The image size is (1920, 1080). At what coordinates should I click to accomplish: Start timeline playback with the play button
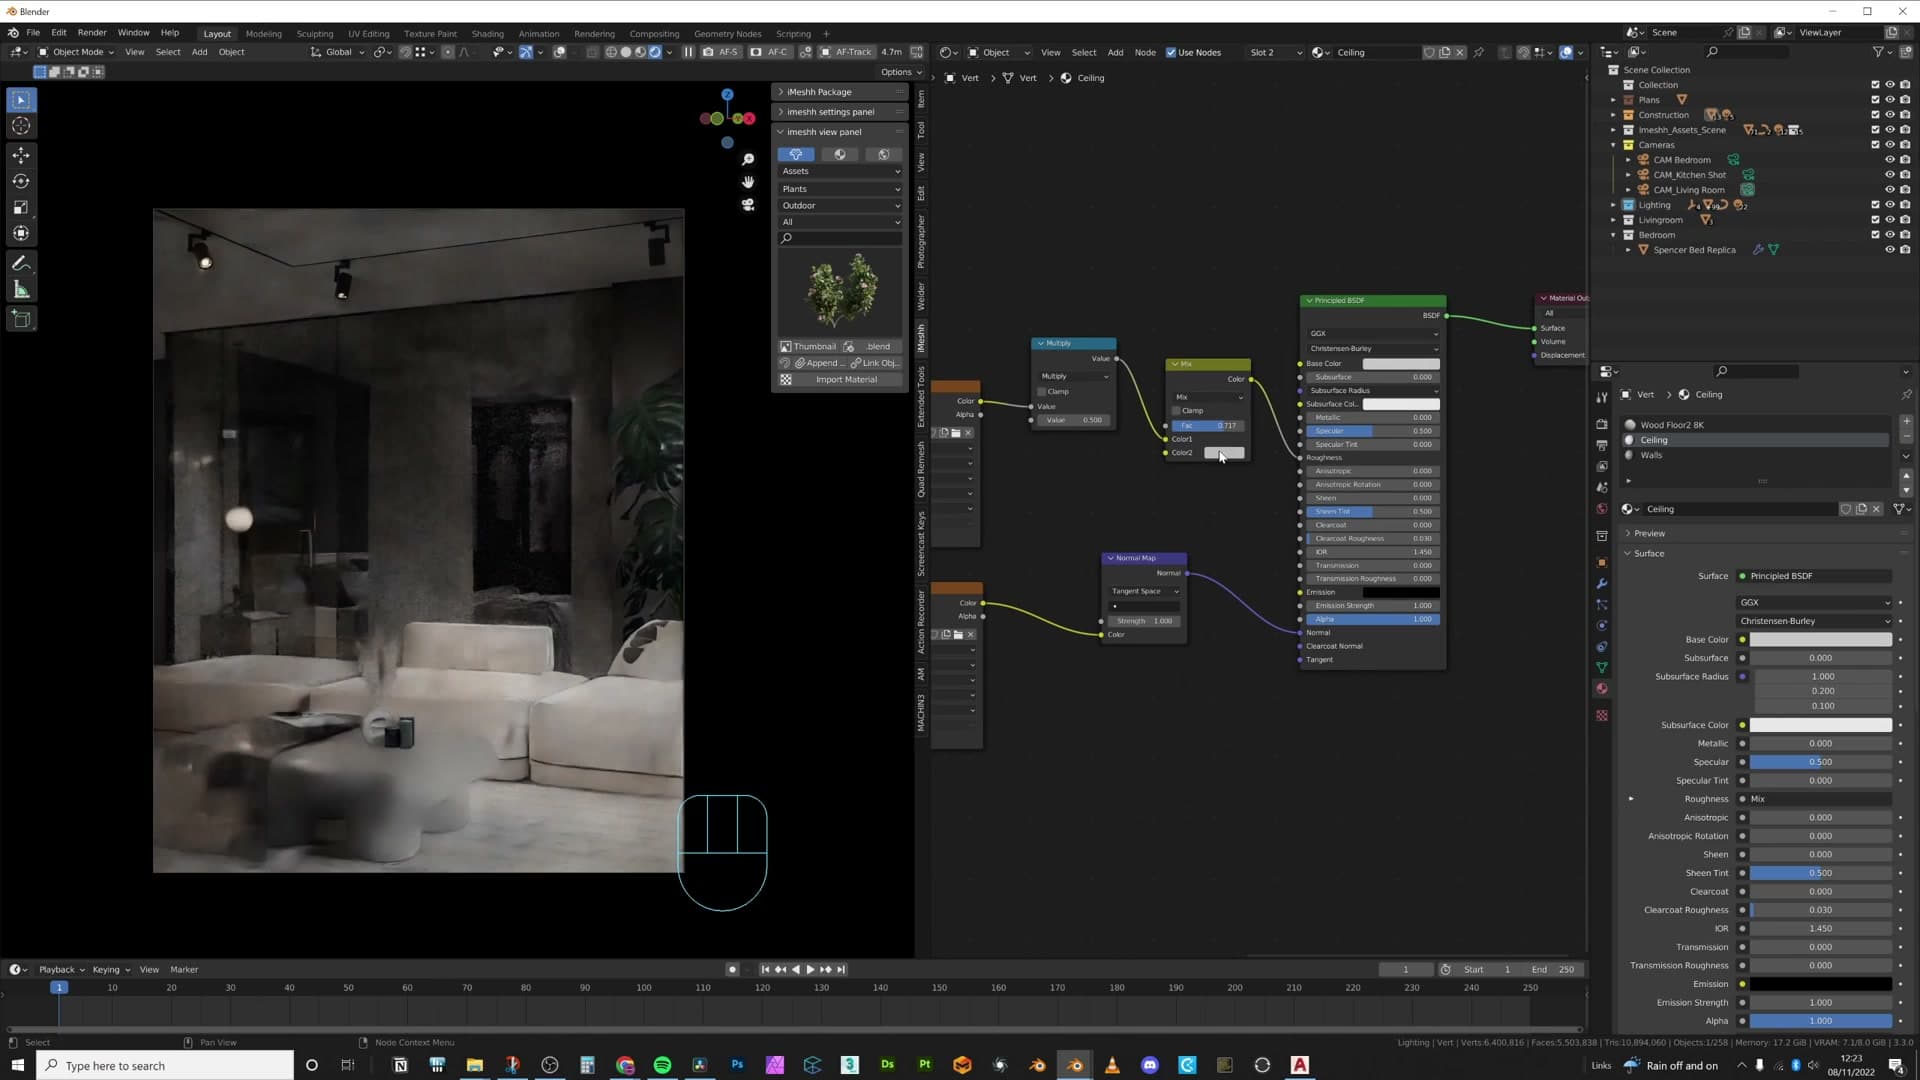tap(810, 970)
